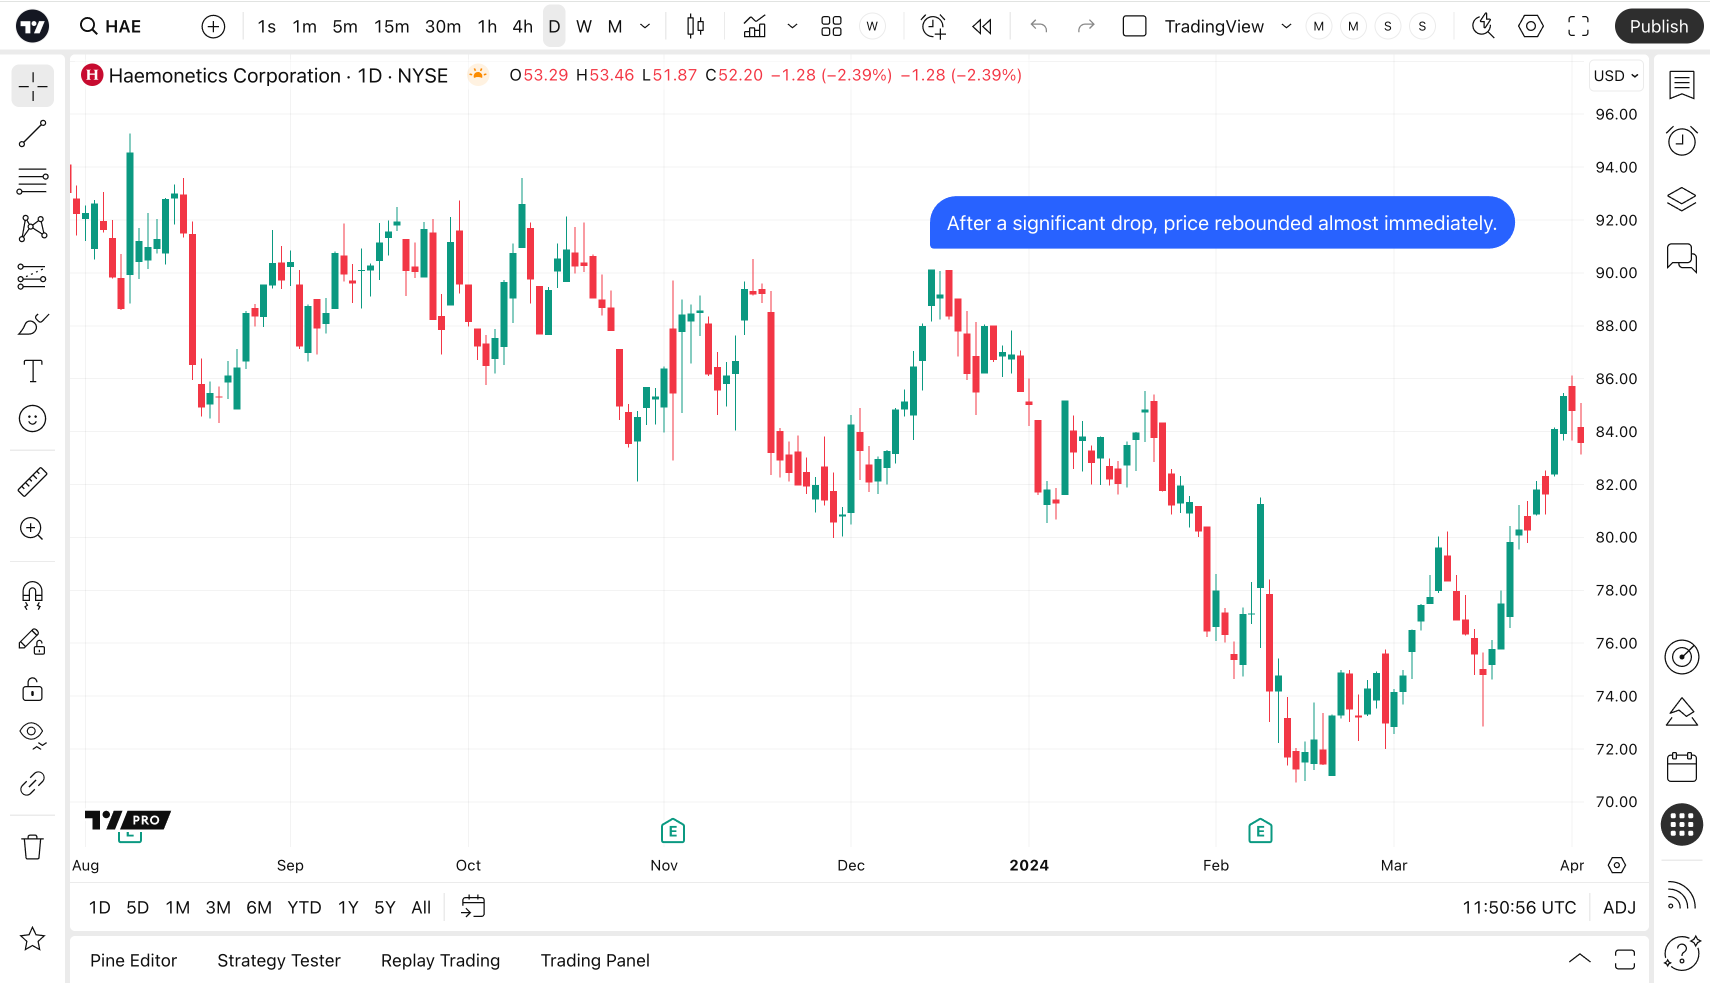The image size is (1711, 983).
Task: Open the USD currency dropdown
Action: click(1616, 76)
